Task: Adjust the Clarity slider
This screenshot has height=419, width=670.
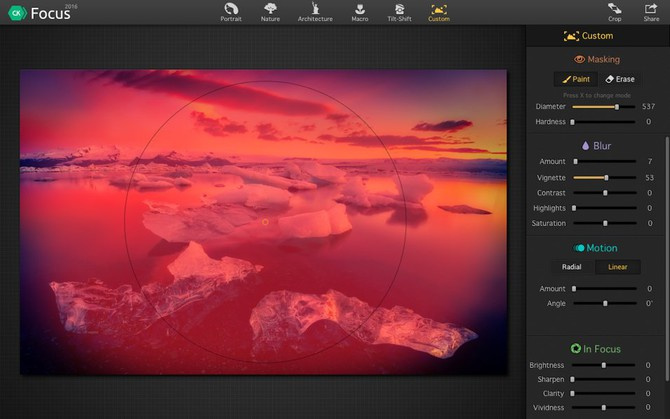Action: pyautogui.click(x=603, y=393)
